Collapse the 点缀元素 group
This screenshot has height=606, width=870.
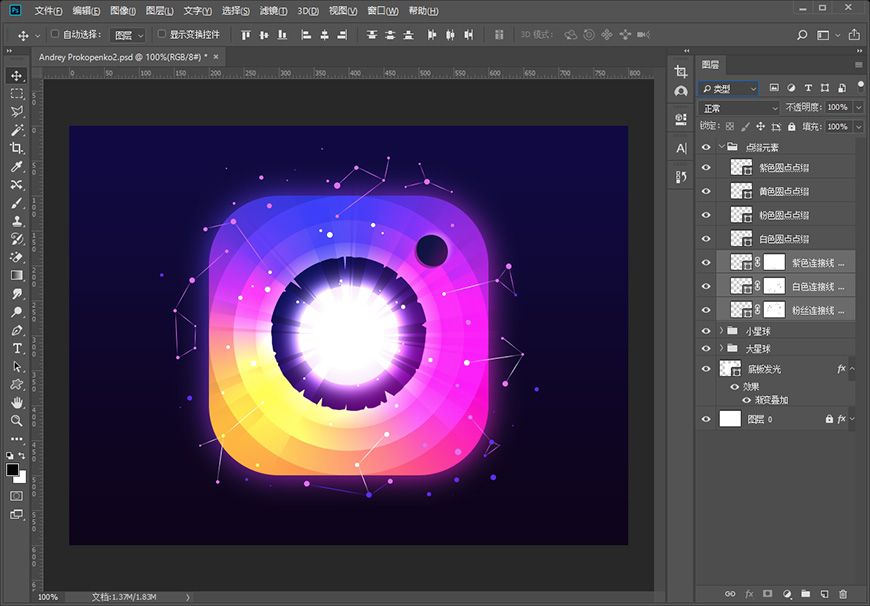[x=721, y=147]
